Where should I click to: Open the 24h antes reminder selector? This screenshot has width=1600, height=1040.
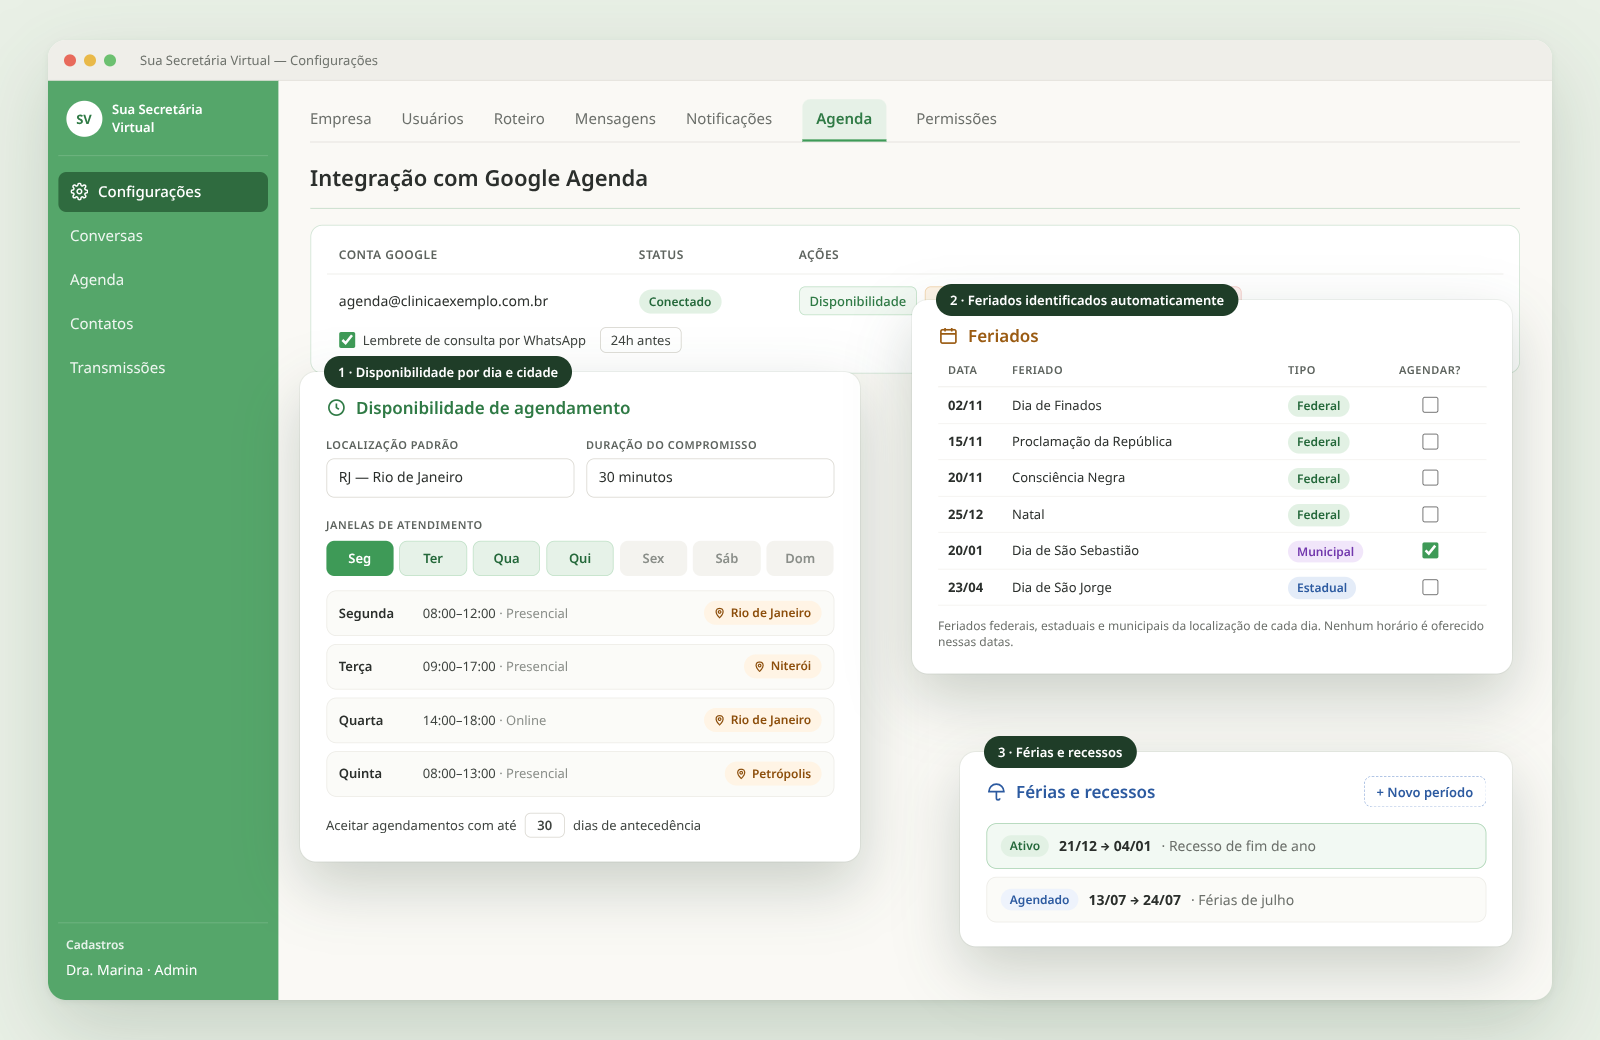tap(641, 340)
